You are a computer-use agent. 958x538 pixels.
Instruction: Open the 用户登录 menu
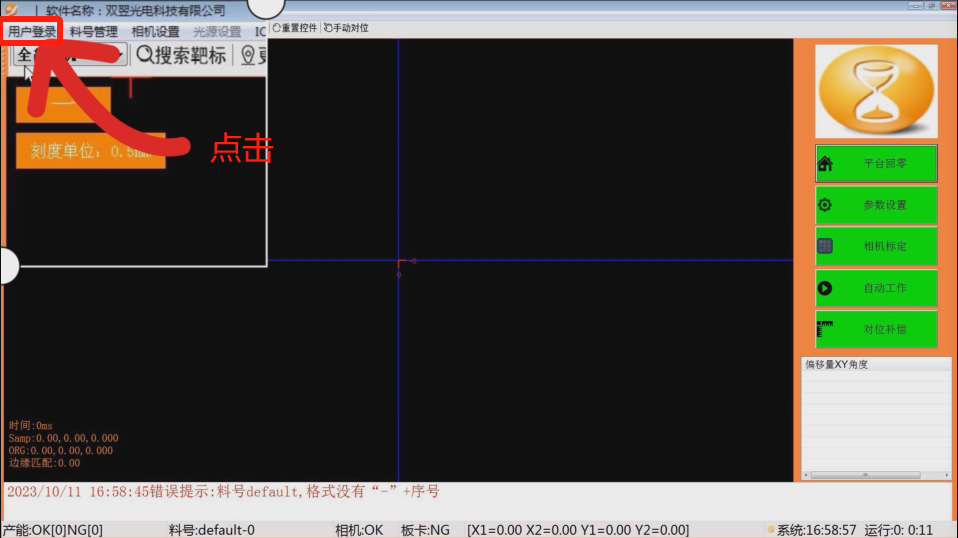[32, 32]
